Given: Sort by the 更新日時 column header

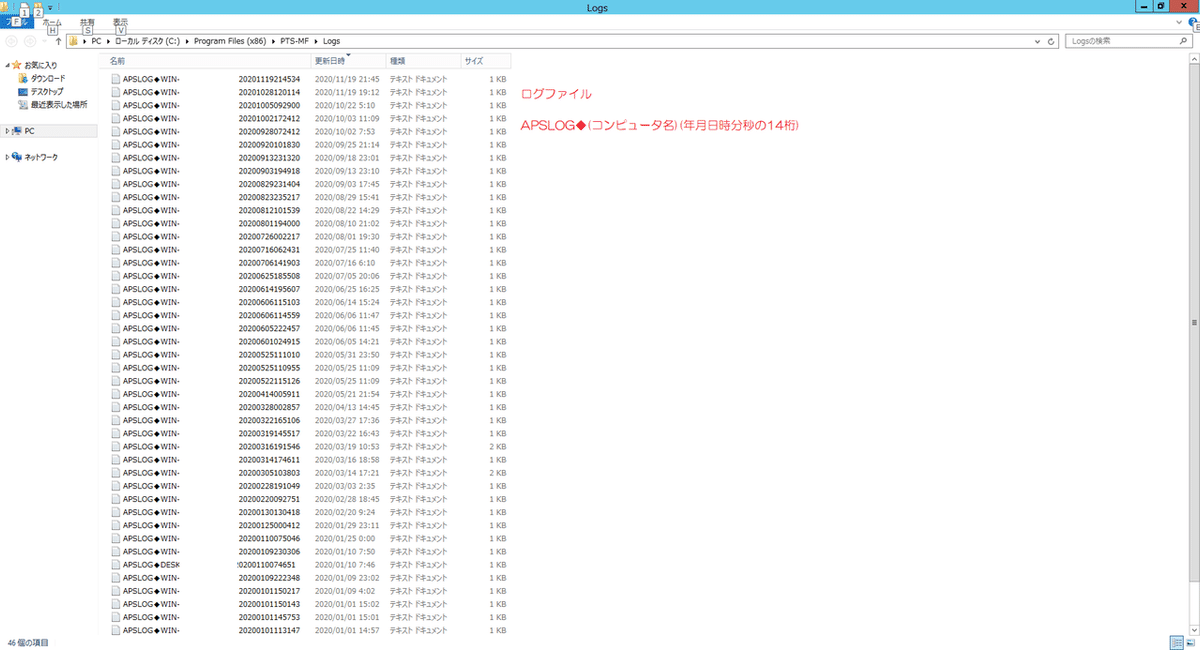Looking at the screenshot, I should coord(348,61).
